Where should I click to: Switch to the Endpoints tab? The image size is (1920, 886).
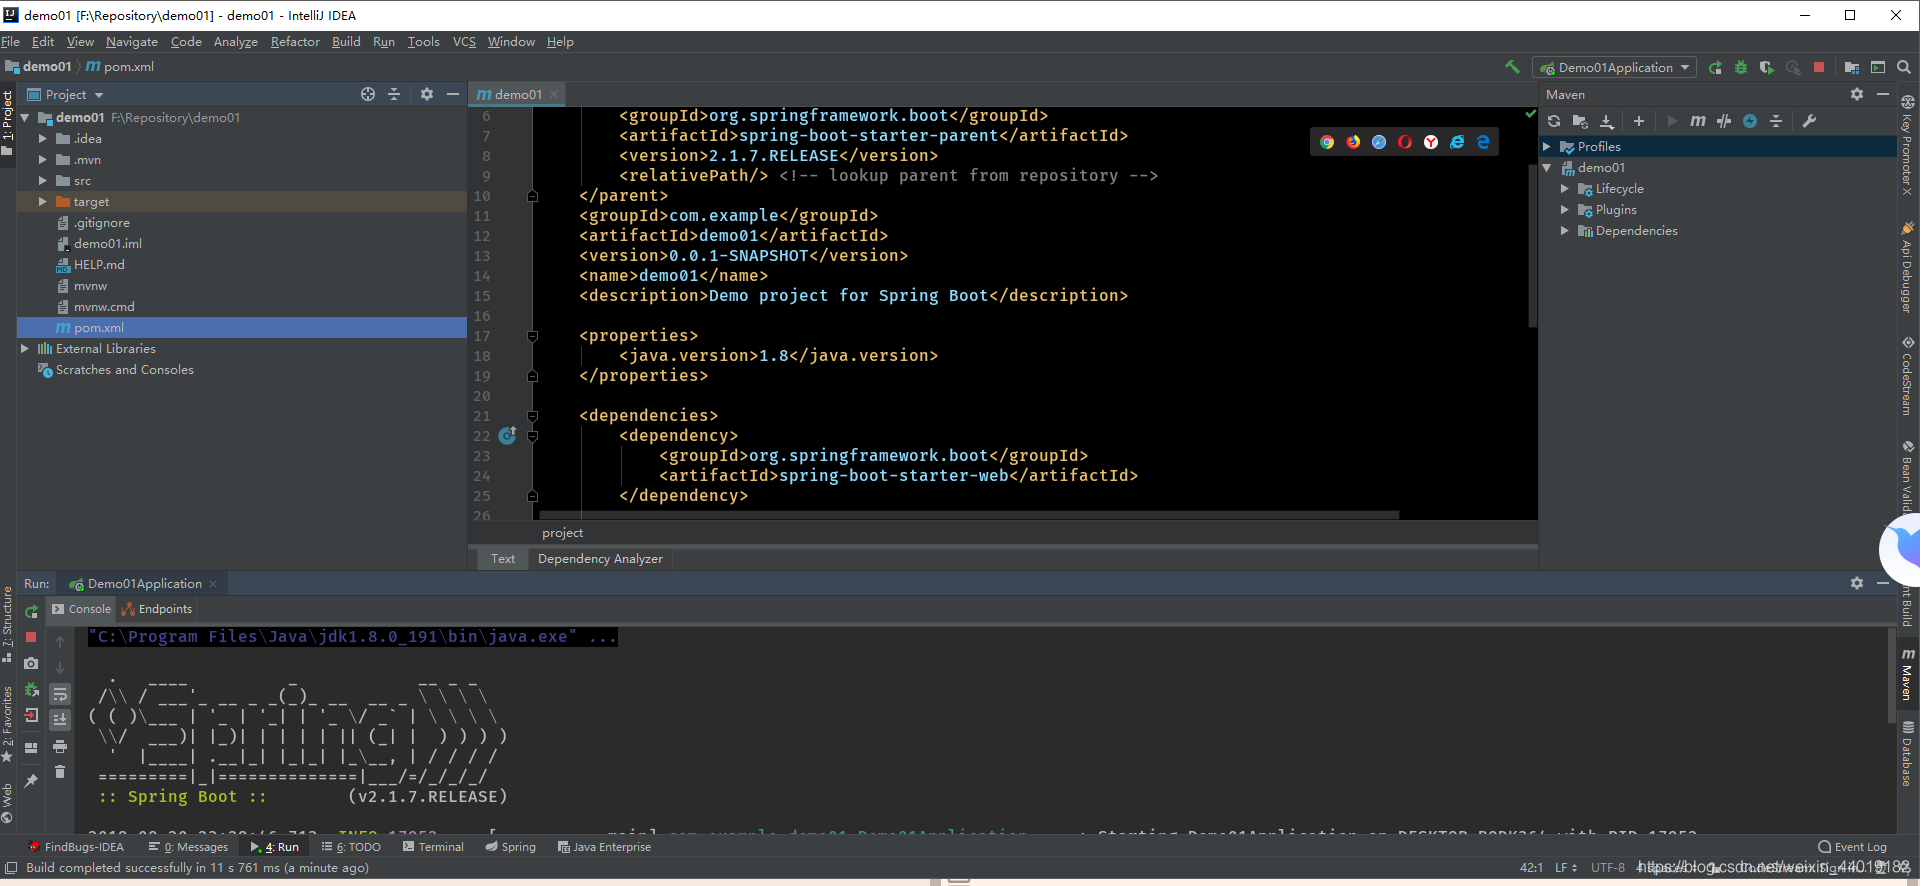[x=157, y=609]
